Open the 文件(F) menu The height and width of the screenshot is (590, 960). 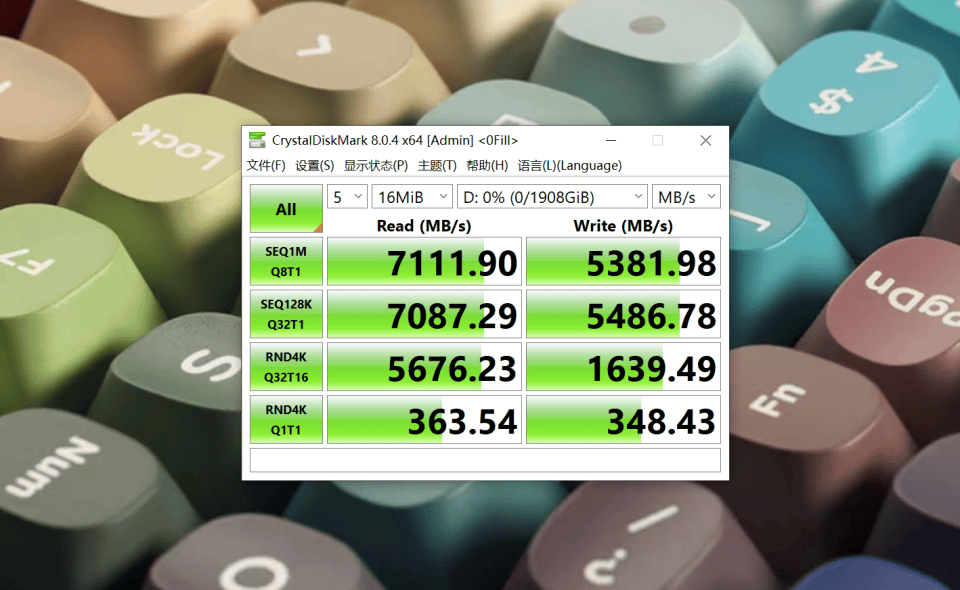click(x=266, y=166)
